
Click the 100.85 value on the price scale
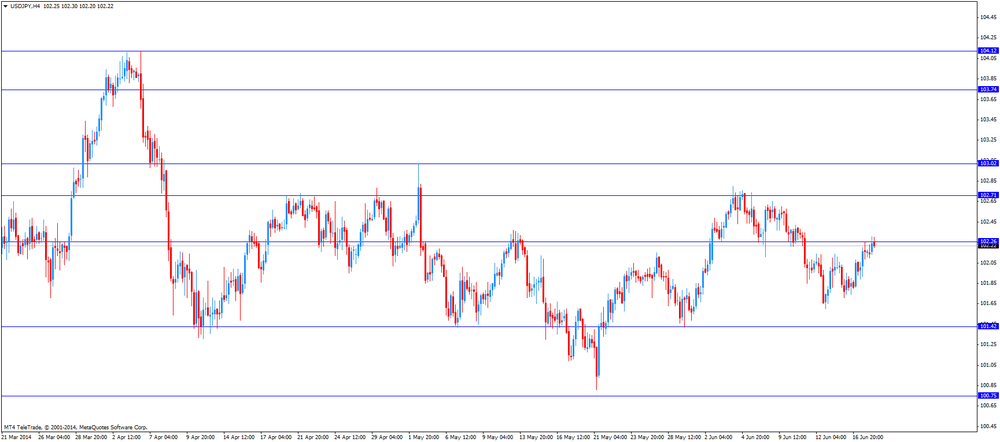pyautogui.click(x=988, y=385)
